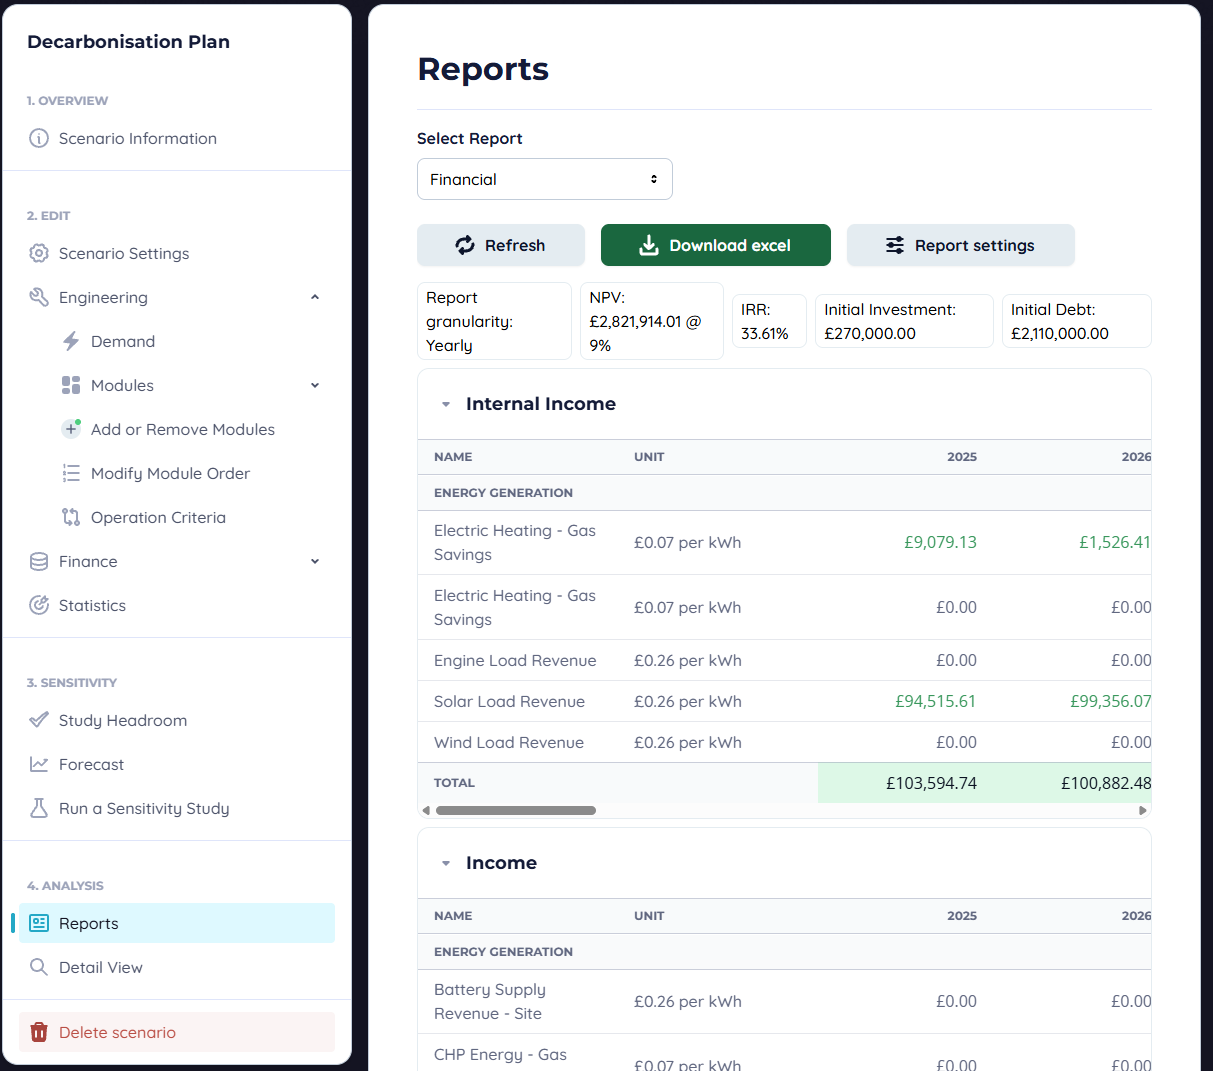1213x1071 pixels.
Task: Expand the Finance submenu chevron
Action: [x=315, y=562]
